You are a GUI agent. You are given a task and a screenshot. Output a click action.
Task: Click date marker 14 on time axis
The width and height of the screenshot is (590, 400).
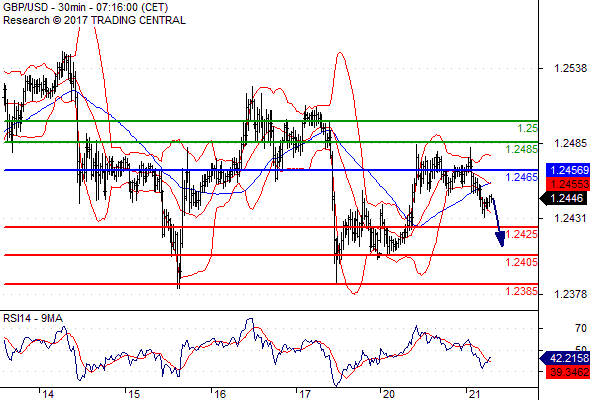(x=48, y=394)
